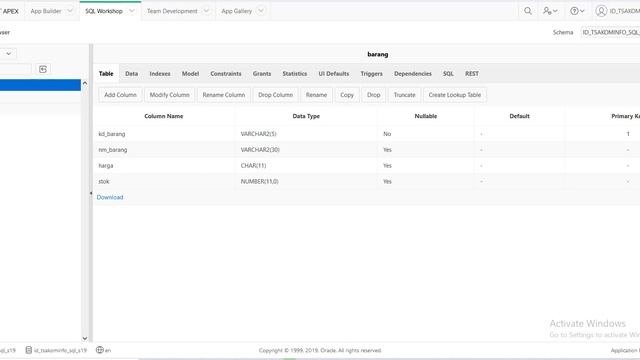Click the globe language icon in footer
640x360 pixels.
[100, 350]
